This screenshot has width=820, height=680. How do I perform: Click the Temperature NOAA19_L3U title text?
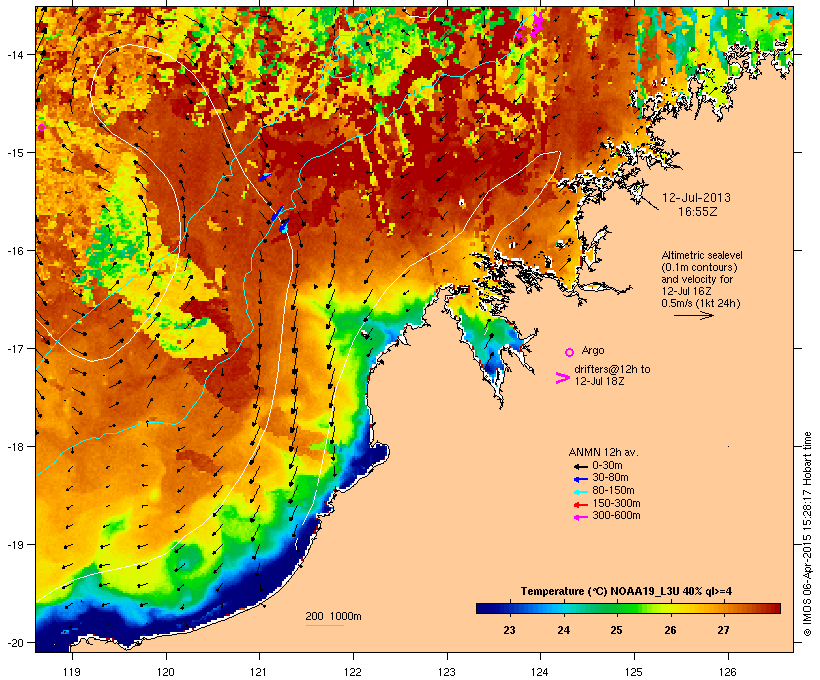626,591
